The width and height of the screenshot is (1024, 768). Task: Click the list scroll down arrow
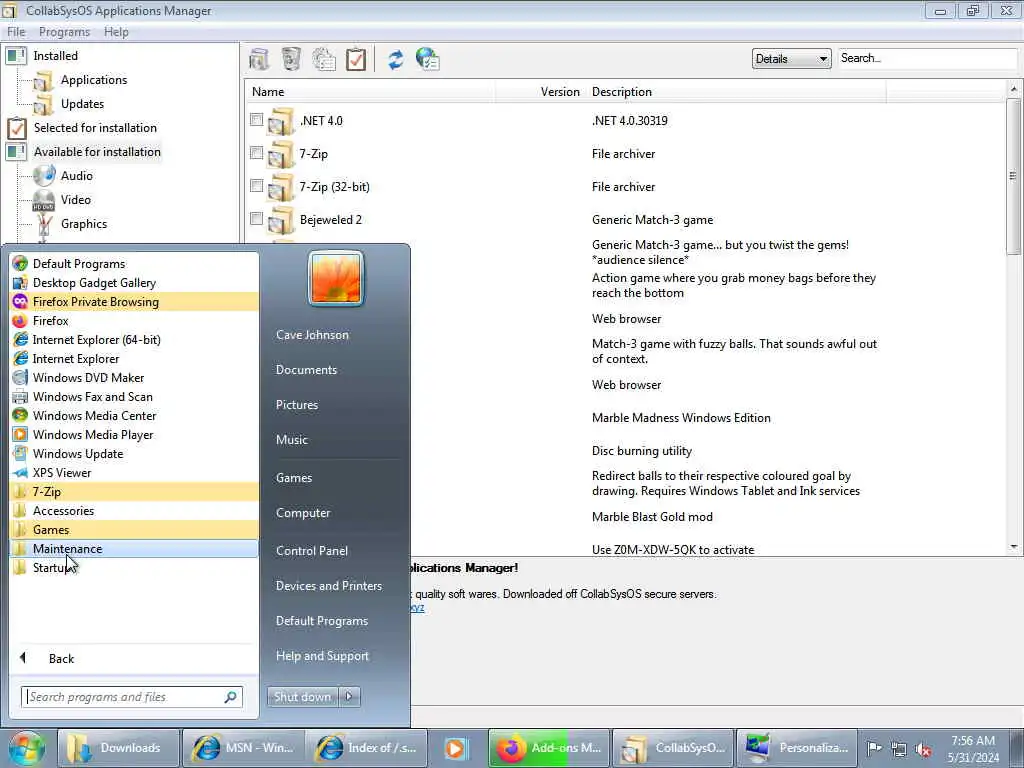pyautogui.click(x=1014, y=547)
